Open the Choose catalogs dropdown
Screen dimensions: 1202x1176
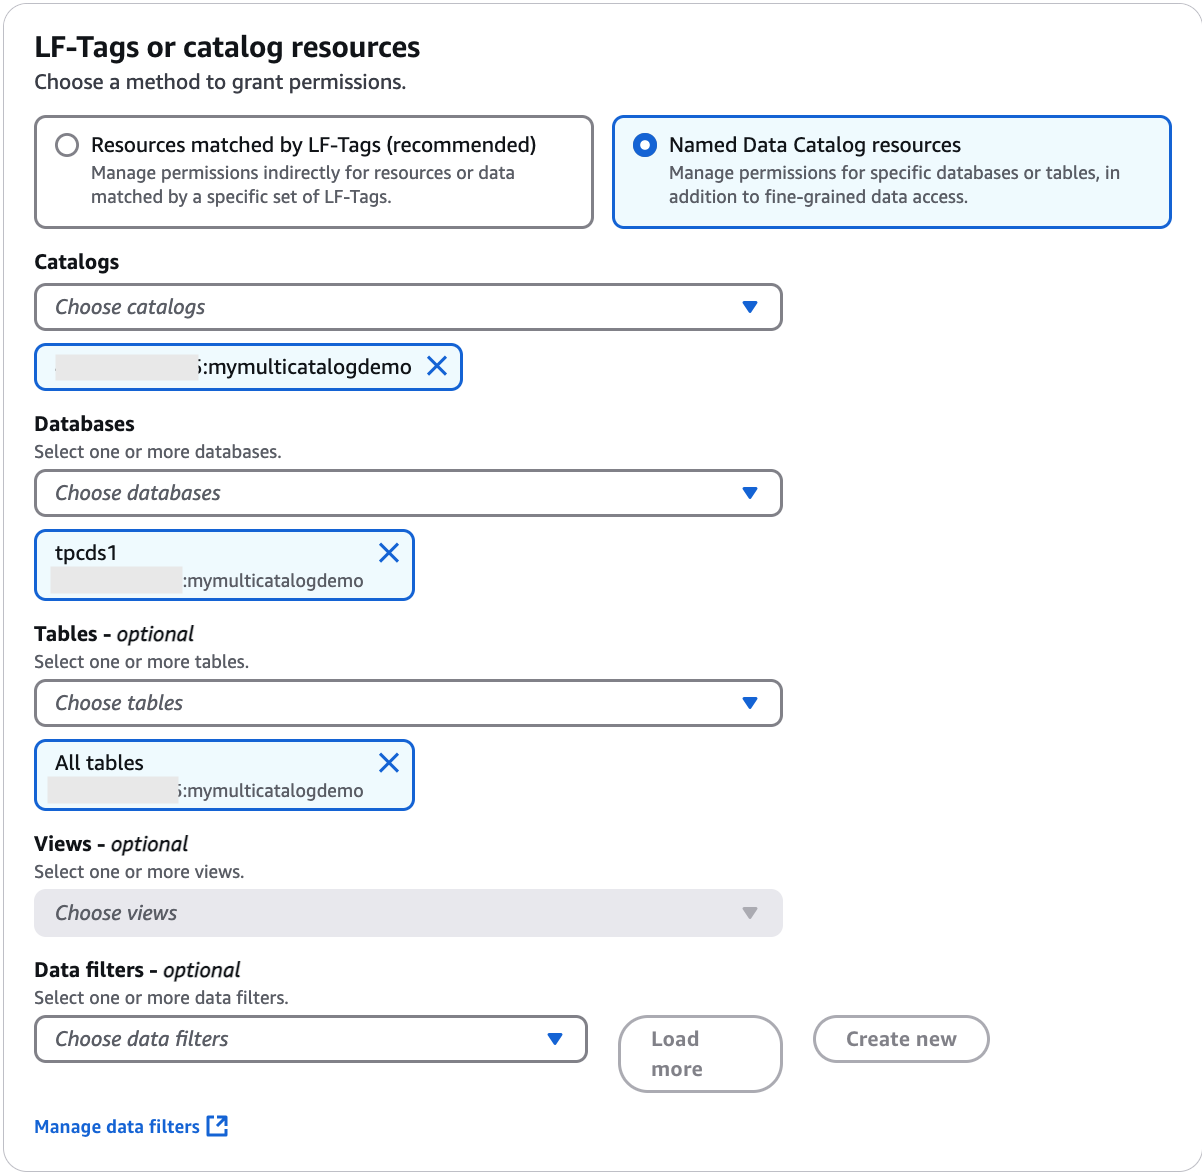pyautogui.click(x=300, y=307)
